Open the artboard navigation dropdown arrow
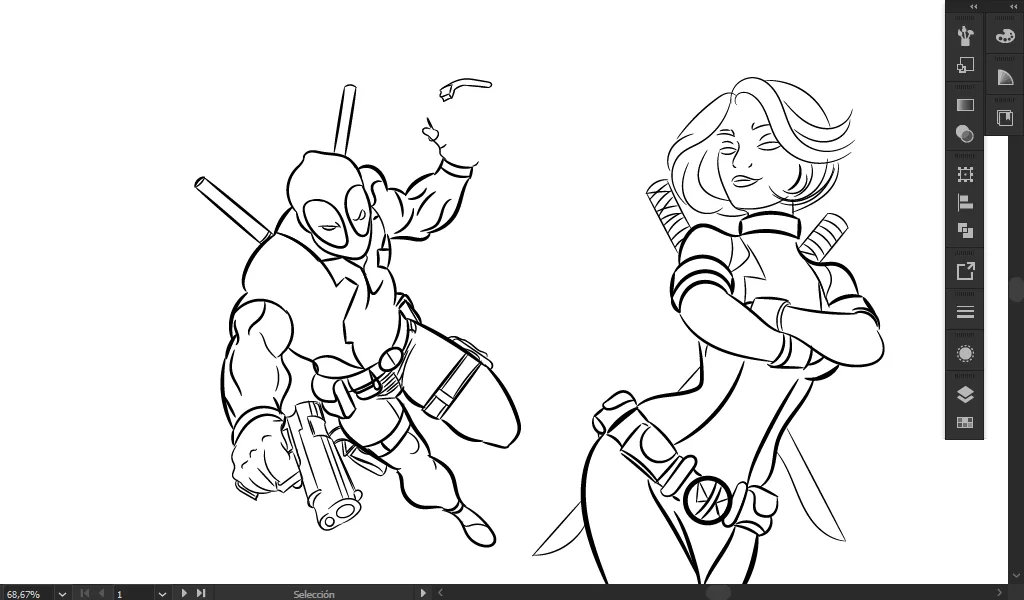Image resolution: width=1024 pixels, height=600 pixels. click(162, 594)
